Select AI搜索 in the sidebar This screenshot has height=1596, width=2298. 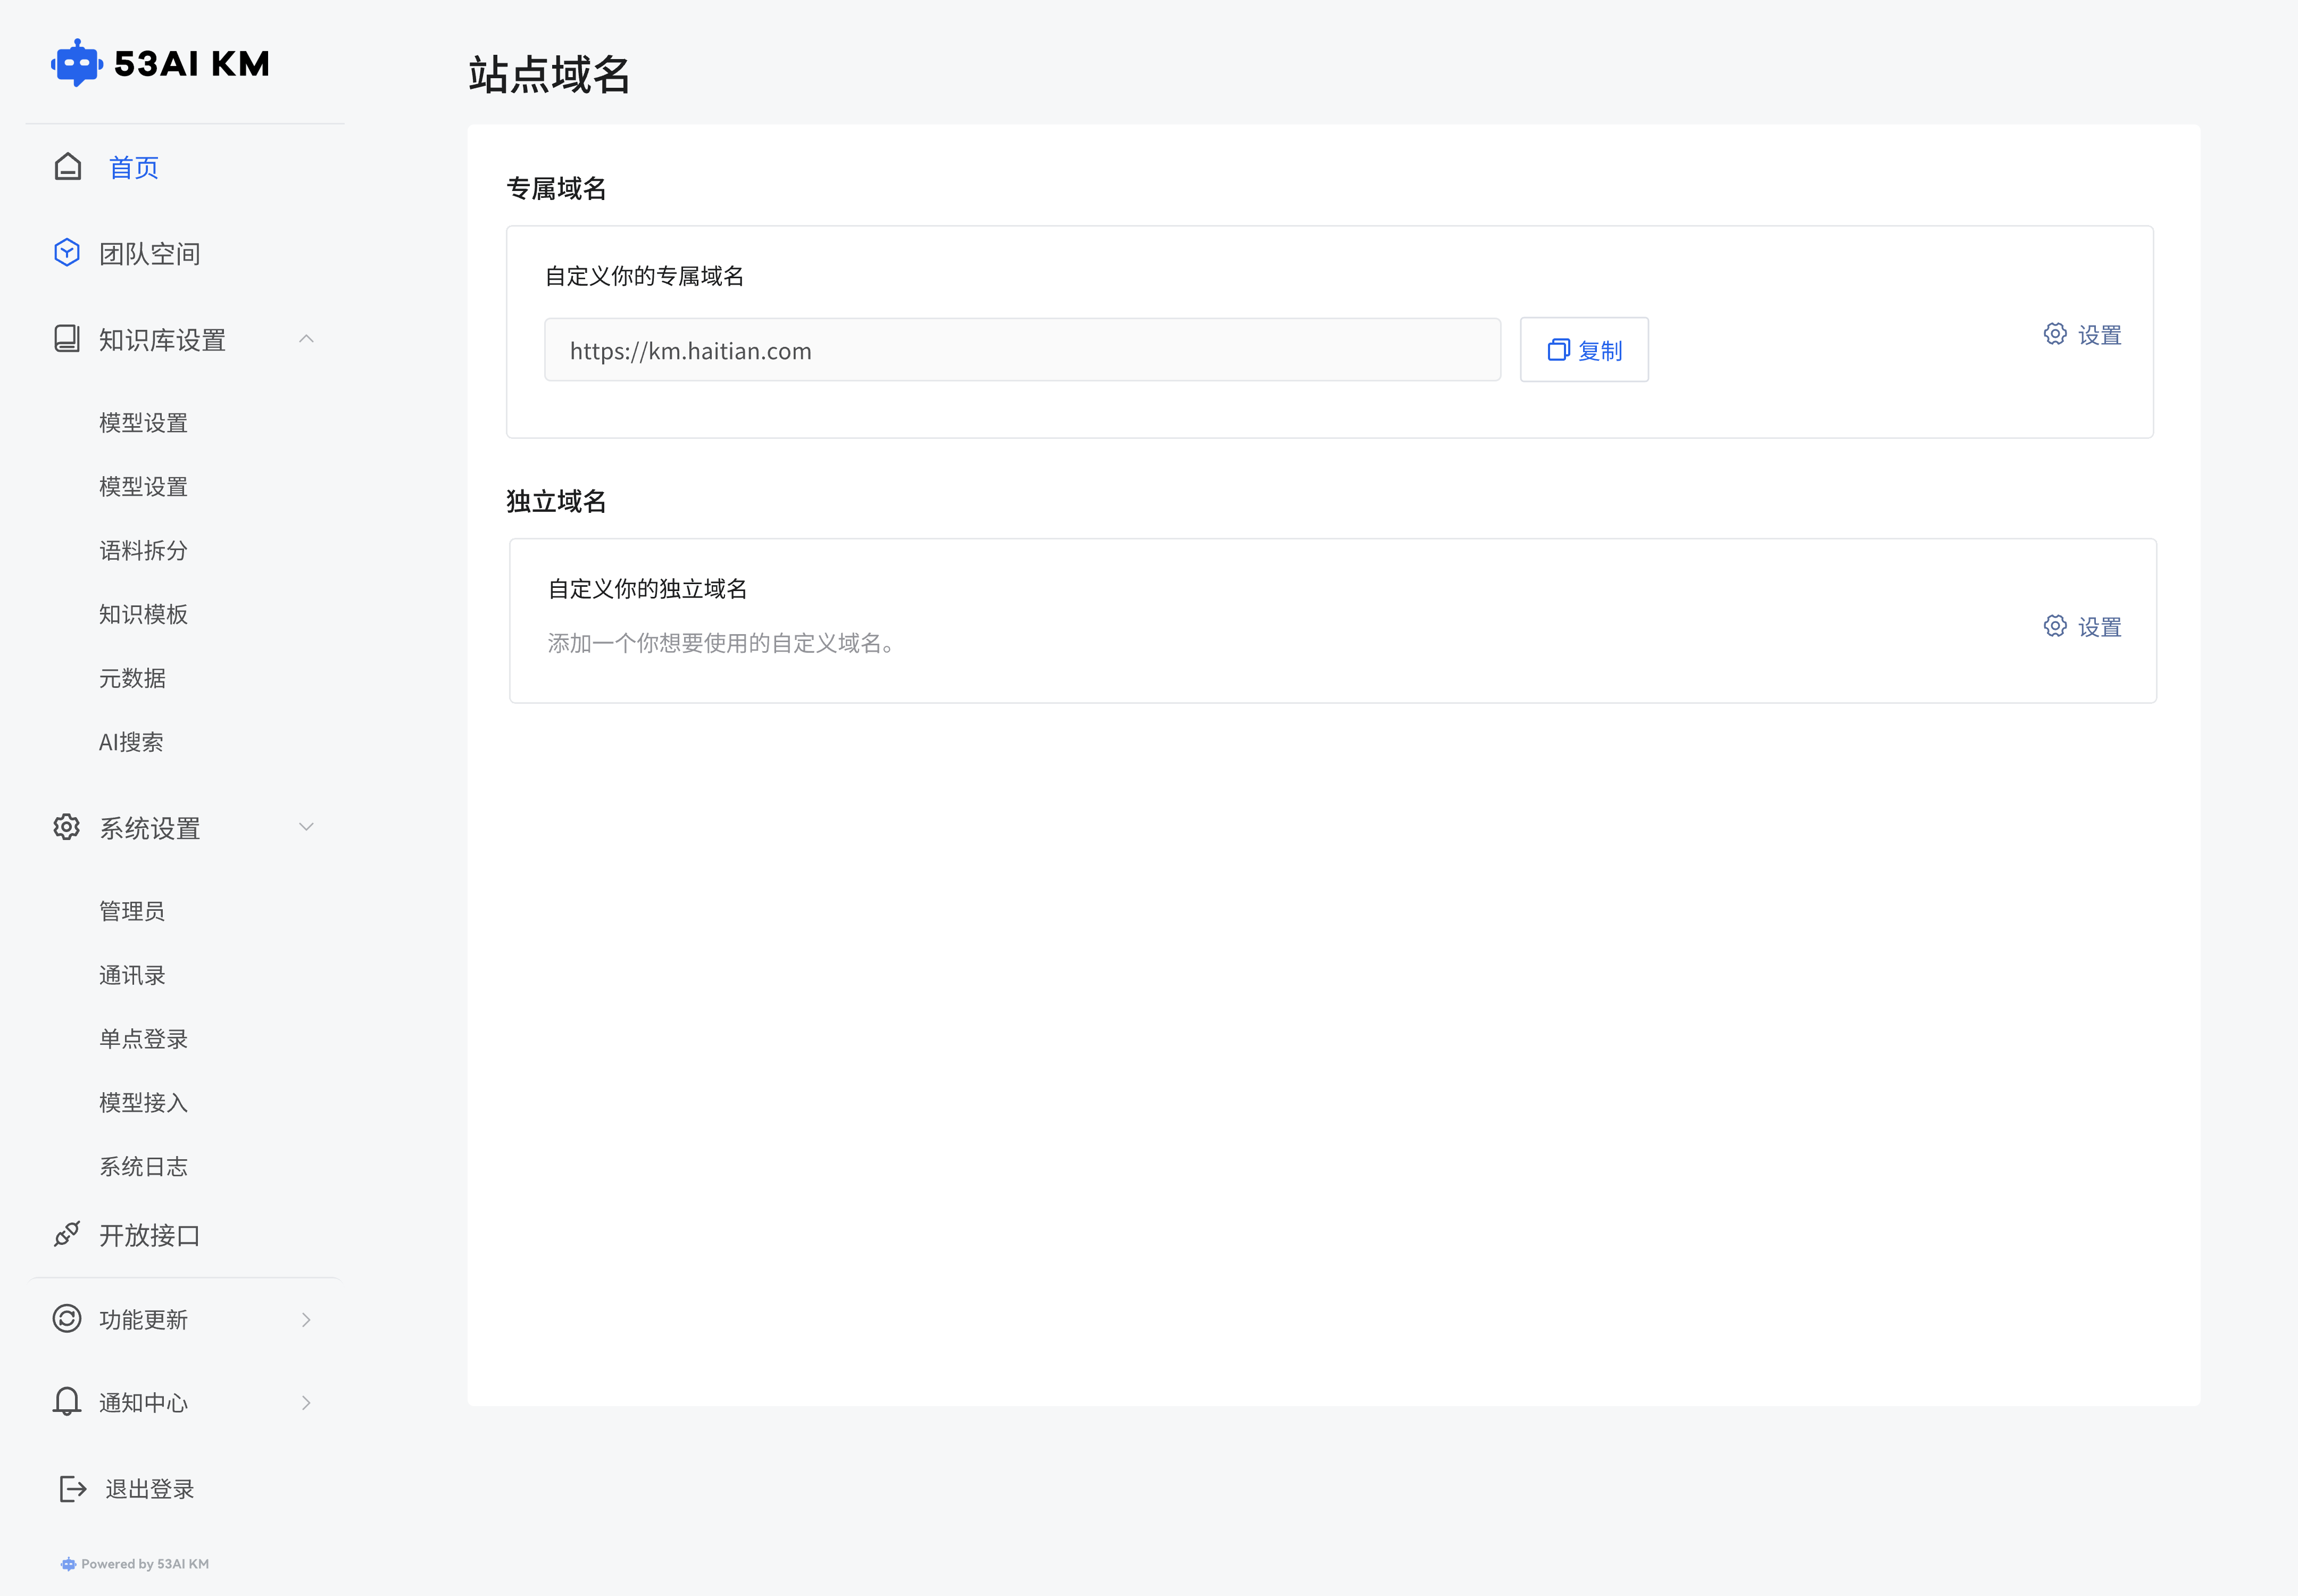tap(131, 742)
